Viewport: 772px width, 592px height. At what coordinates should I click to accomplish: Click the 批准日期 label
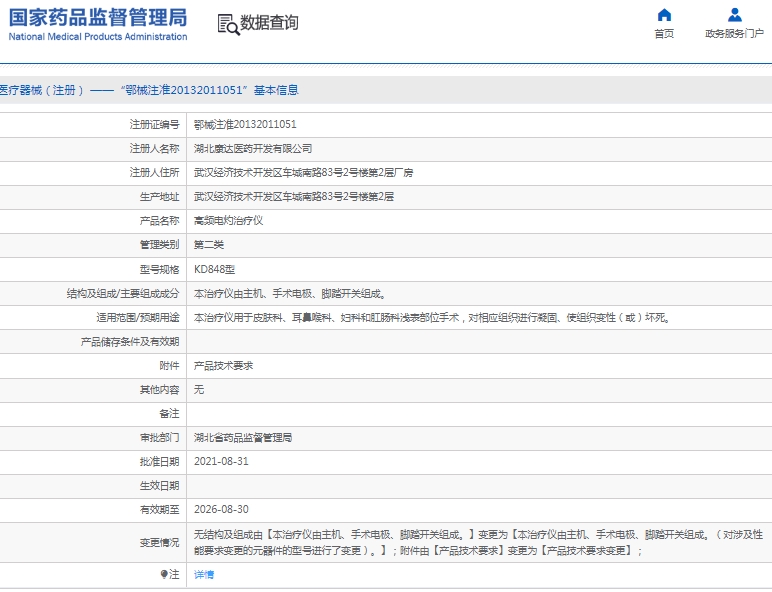click(x=160, y=461)
